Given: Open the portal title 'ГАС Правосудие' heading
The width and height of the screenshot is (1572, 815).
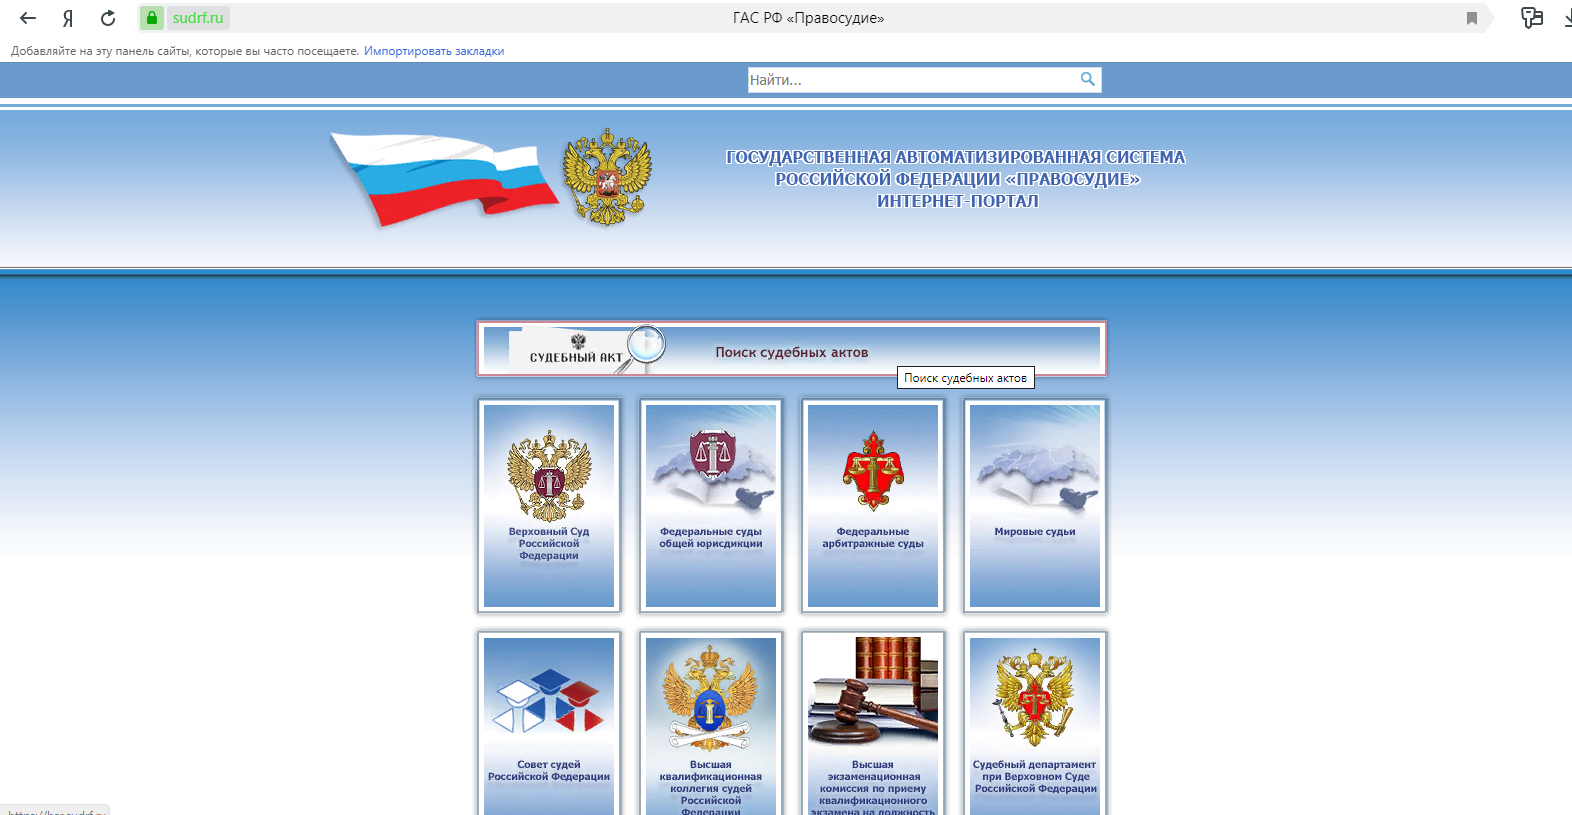Looking at the screenshot, I should point(956,179).
